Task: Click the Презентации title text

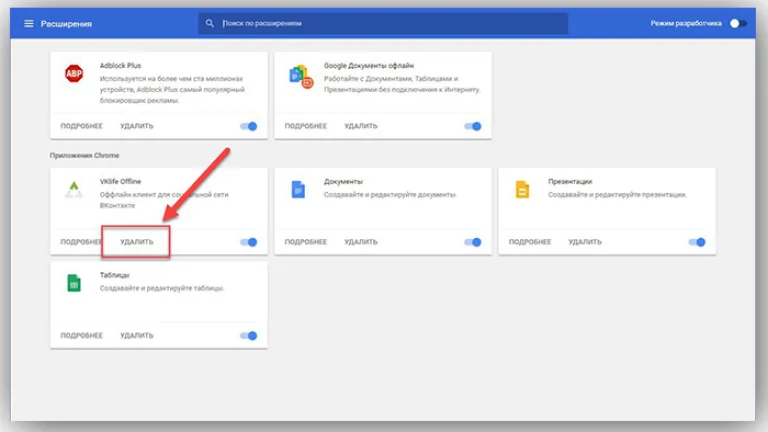Action: 570,181
